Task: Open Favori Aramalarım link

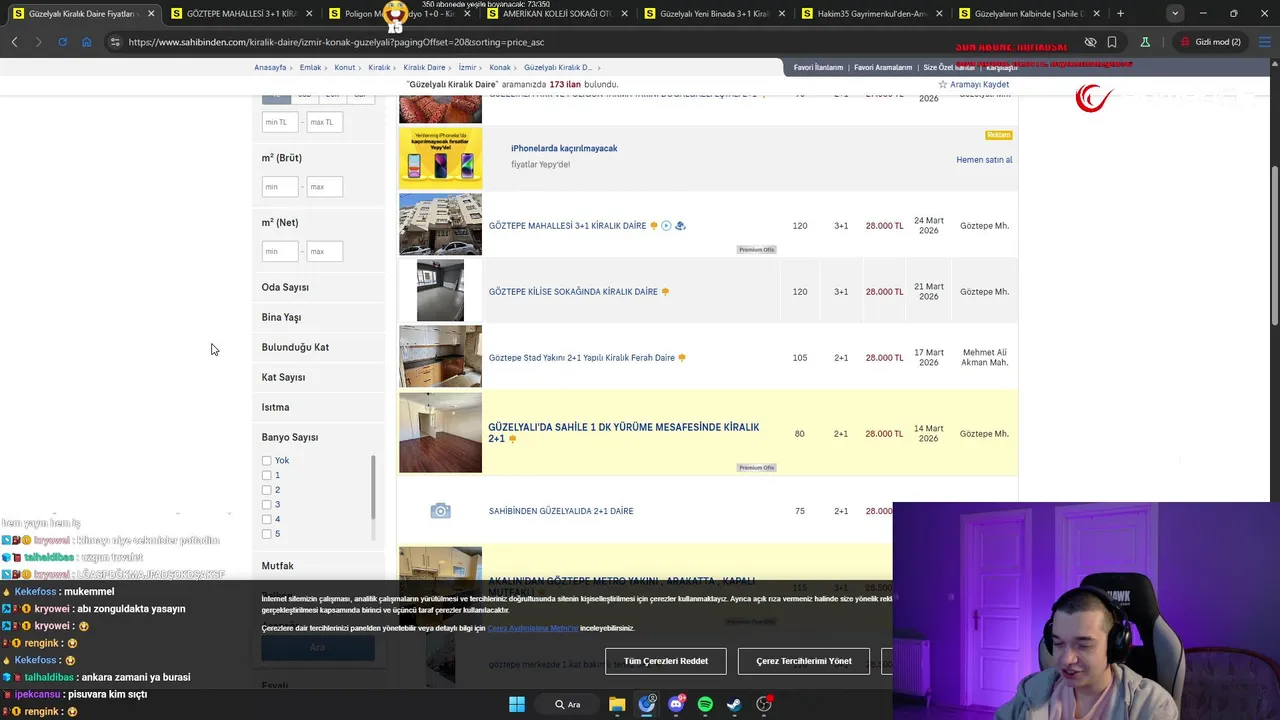Action: pyautogui.click(x=883, y=67)
